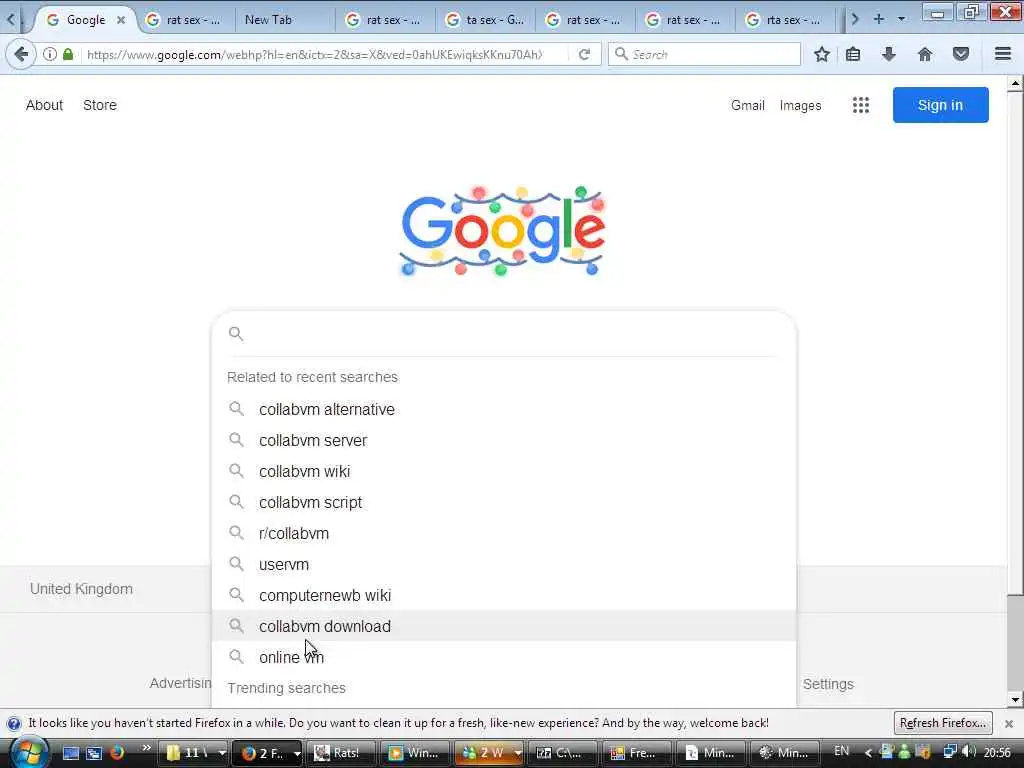The image size is (1024, 768).
Task: Click the Show Desktop quick launch icon
Action: tap(71, 753)
